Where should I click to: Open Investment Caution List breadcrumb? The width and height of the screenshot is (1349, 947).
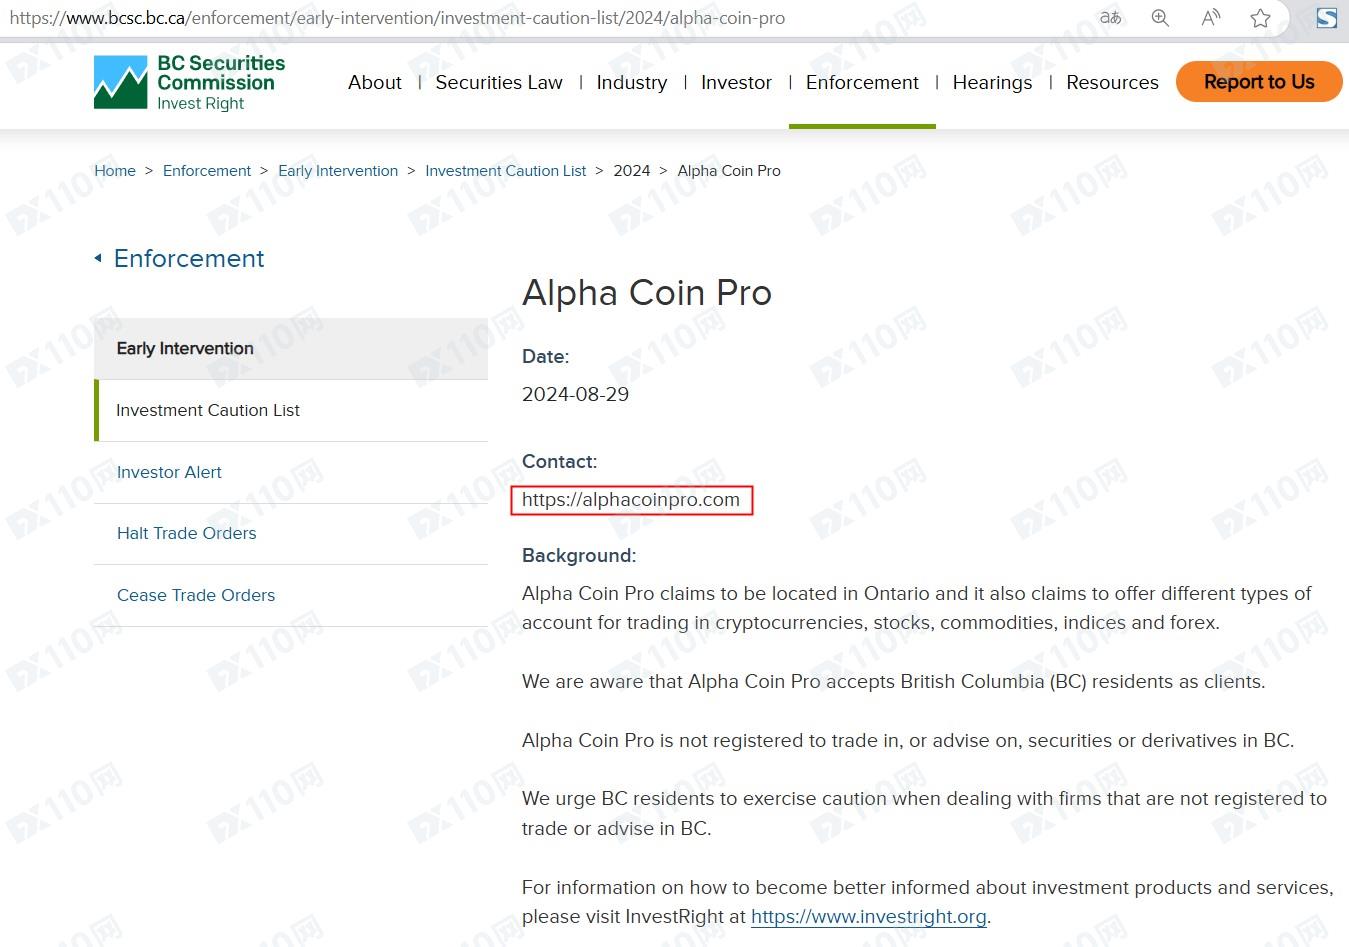[505, 171]
